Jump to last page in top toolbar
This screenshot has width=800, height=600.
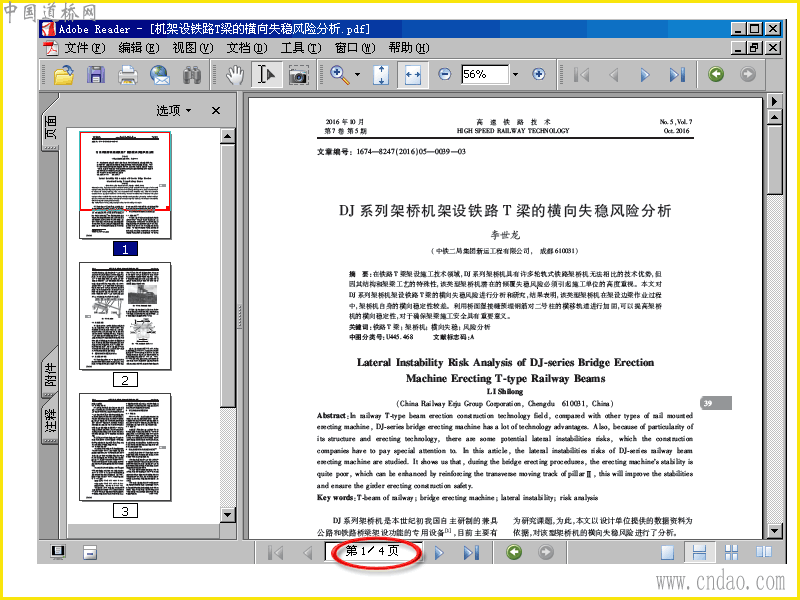[x=677, y=75]
